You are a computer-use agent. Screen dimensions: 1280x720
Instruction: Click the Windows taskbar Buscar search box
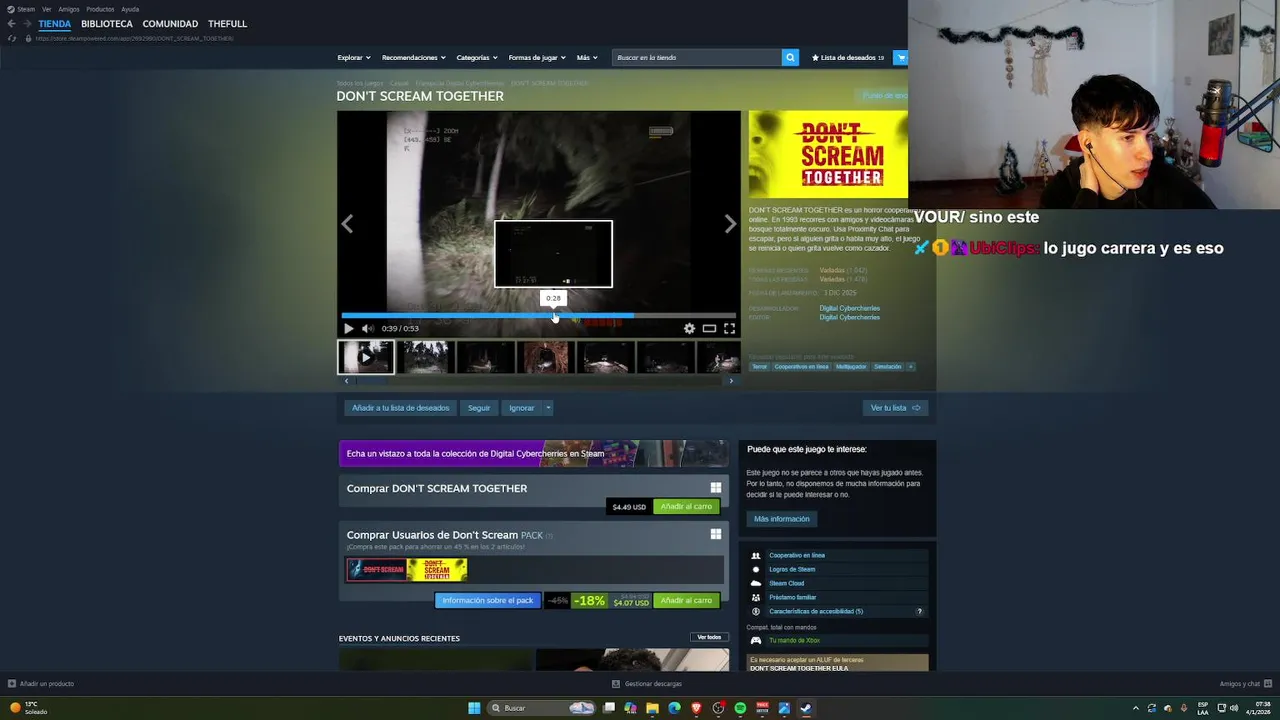541,708
